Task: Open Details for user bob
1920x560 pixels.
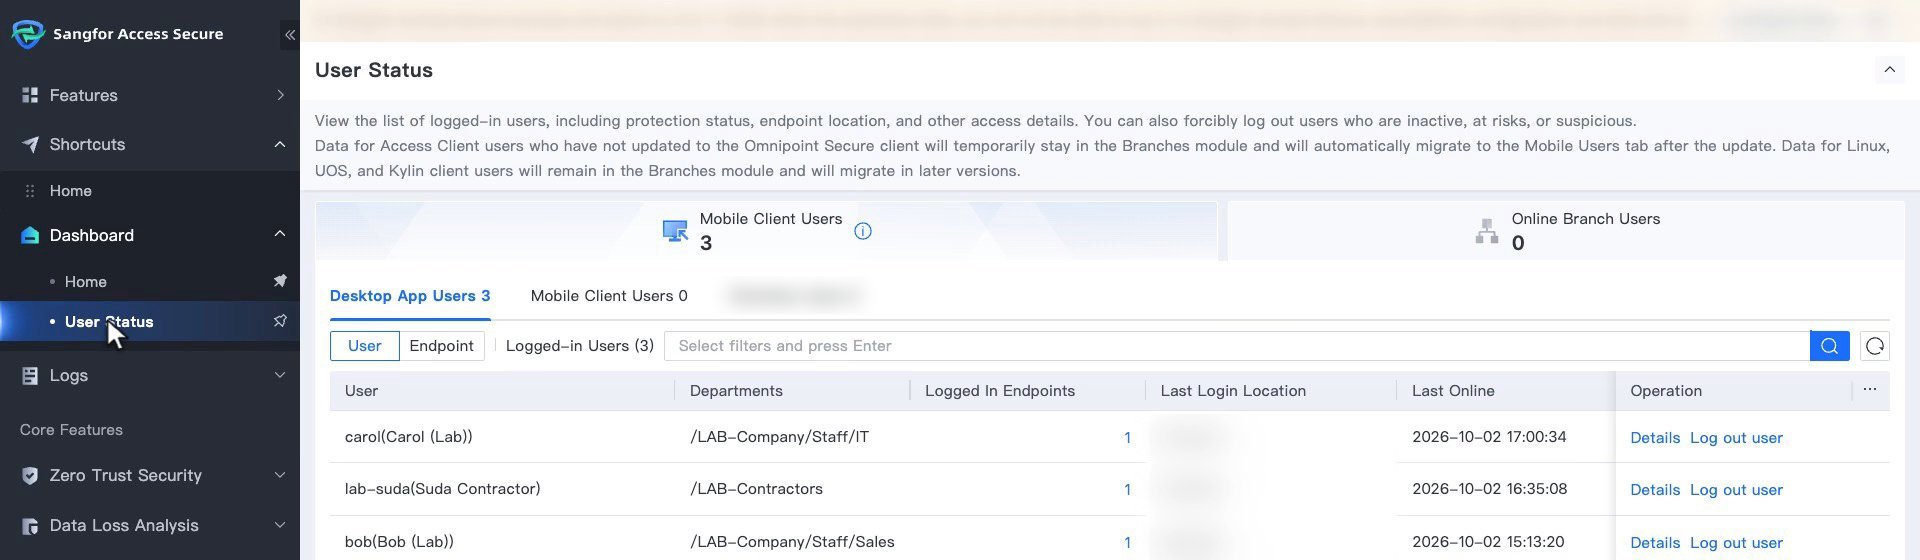Action: 1655,543
